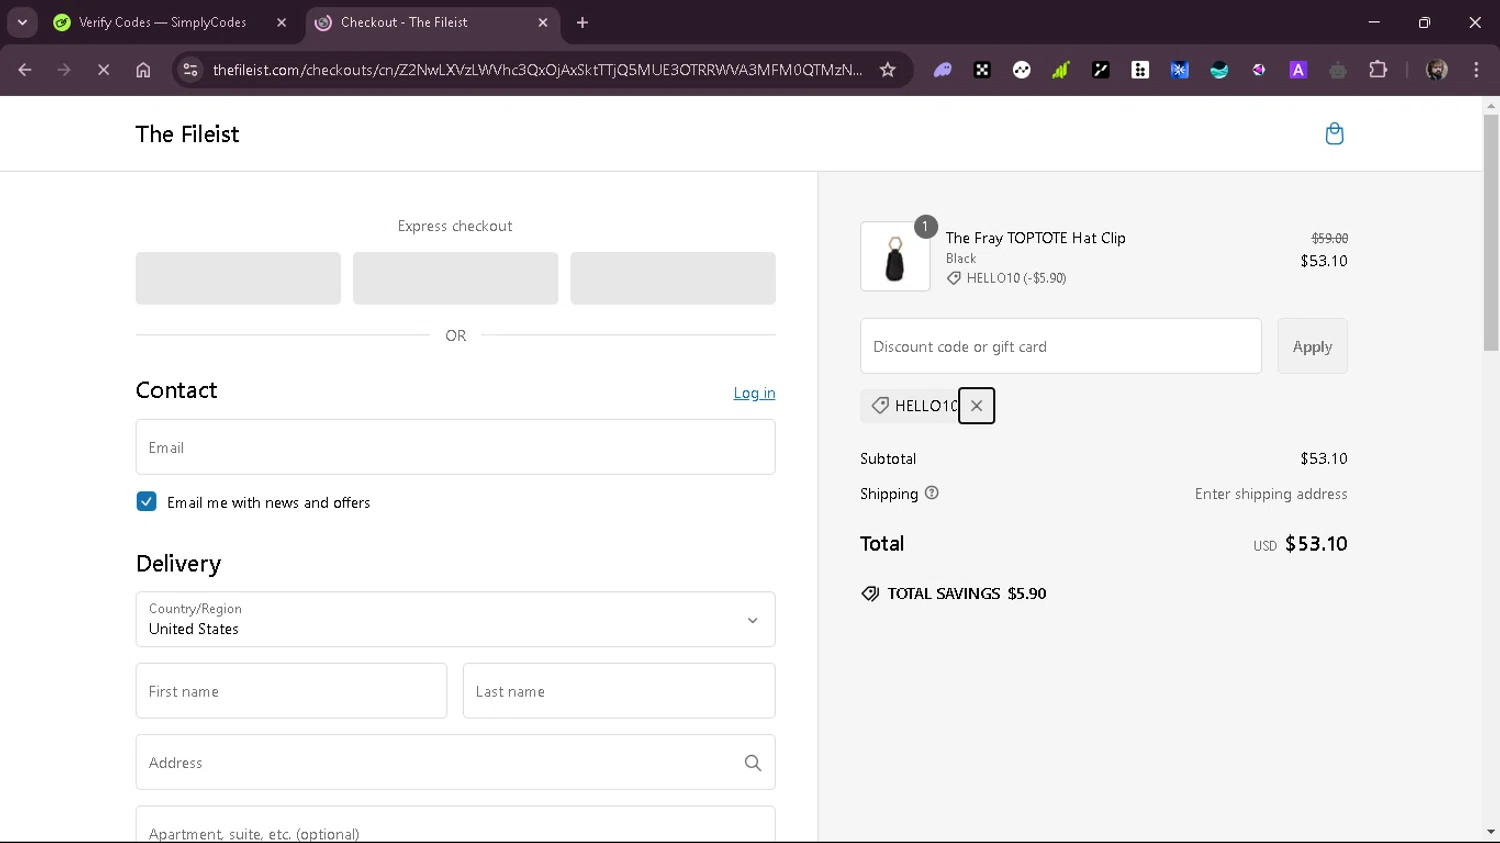Focus the Discount code or gift card field
The height and width of the screenshot is (843, 1500).
point(1061,346)
